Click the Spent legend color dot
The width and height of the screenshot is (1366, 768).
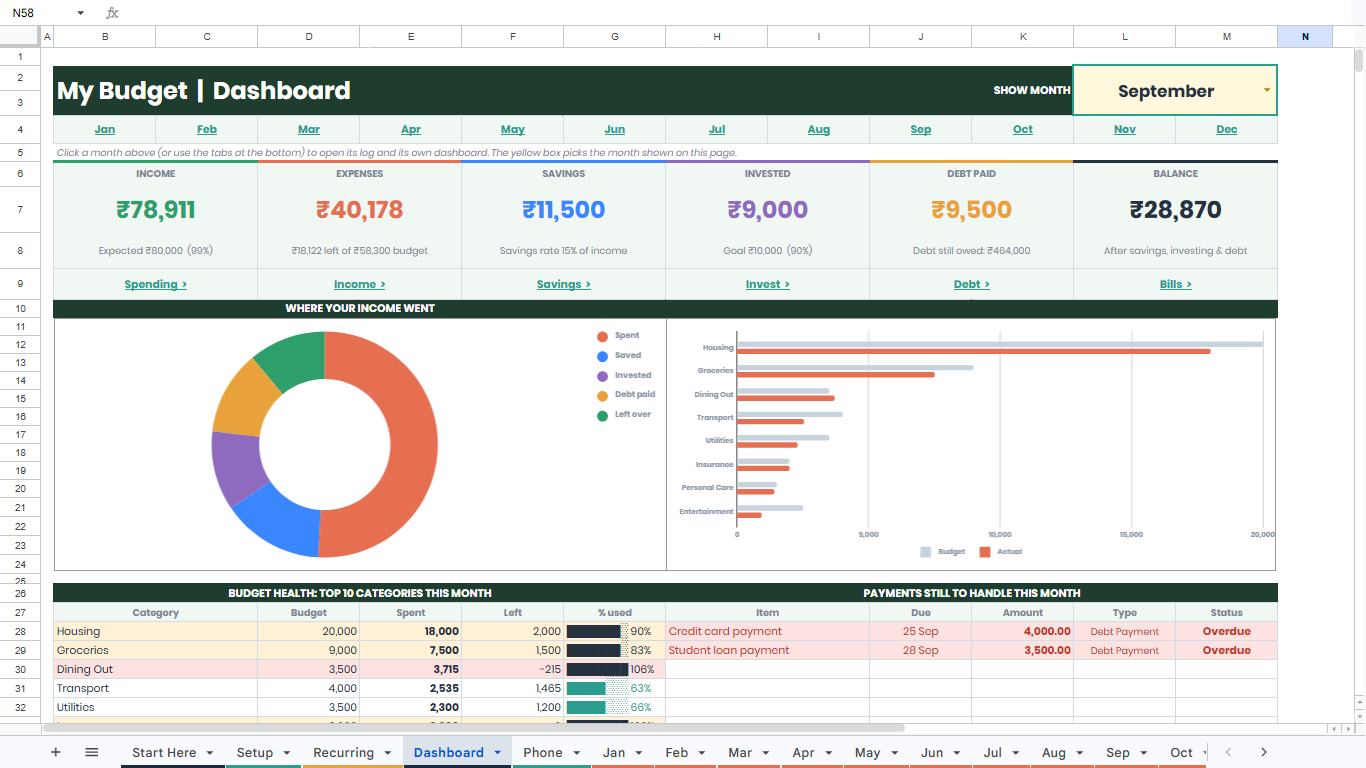point(602,337)
